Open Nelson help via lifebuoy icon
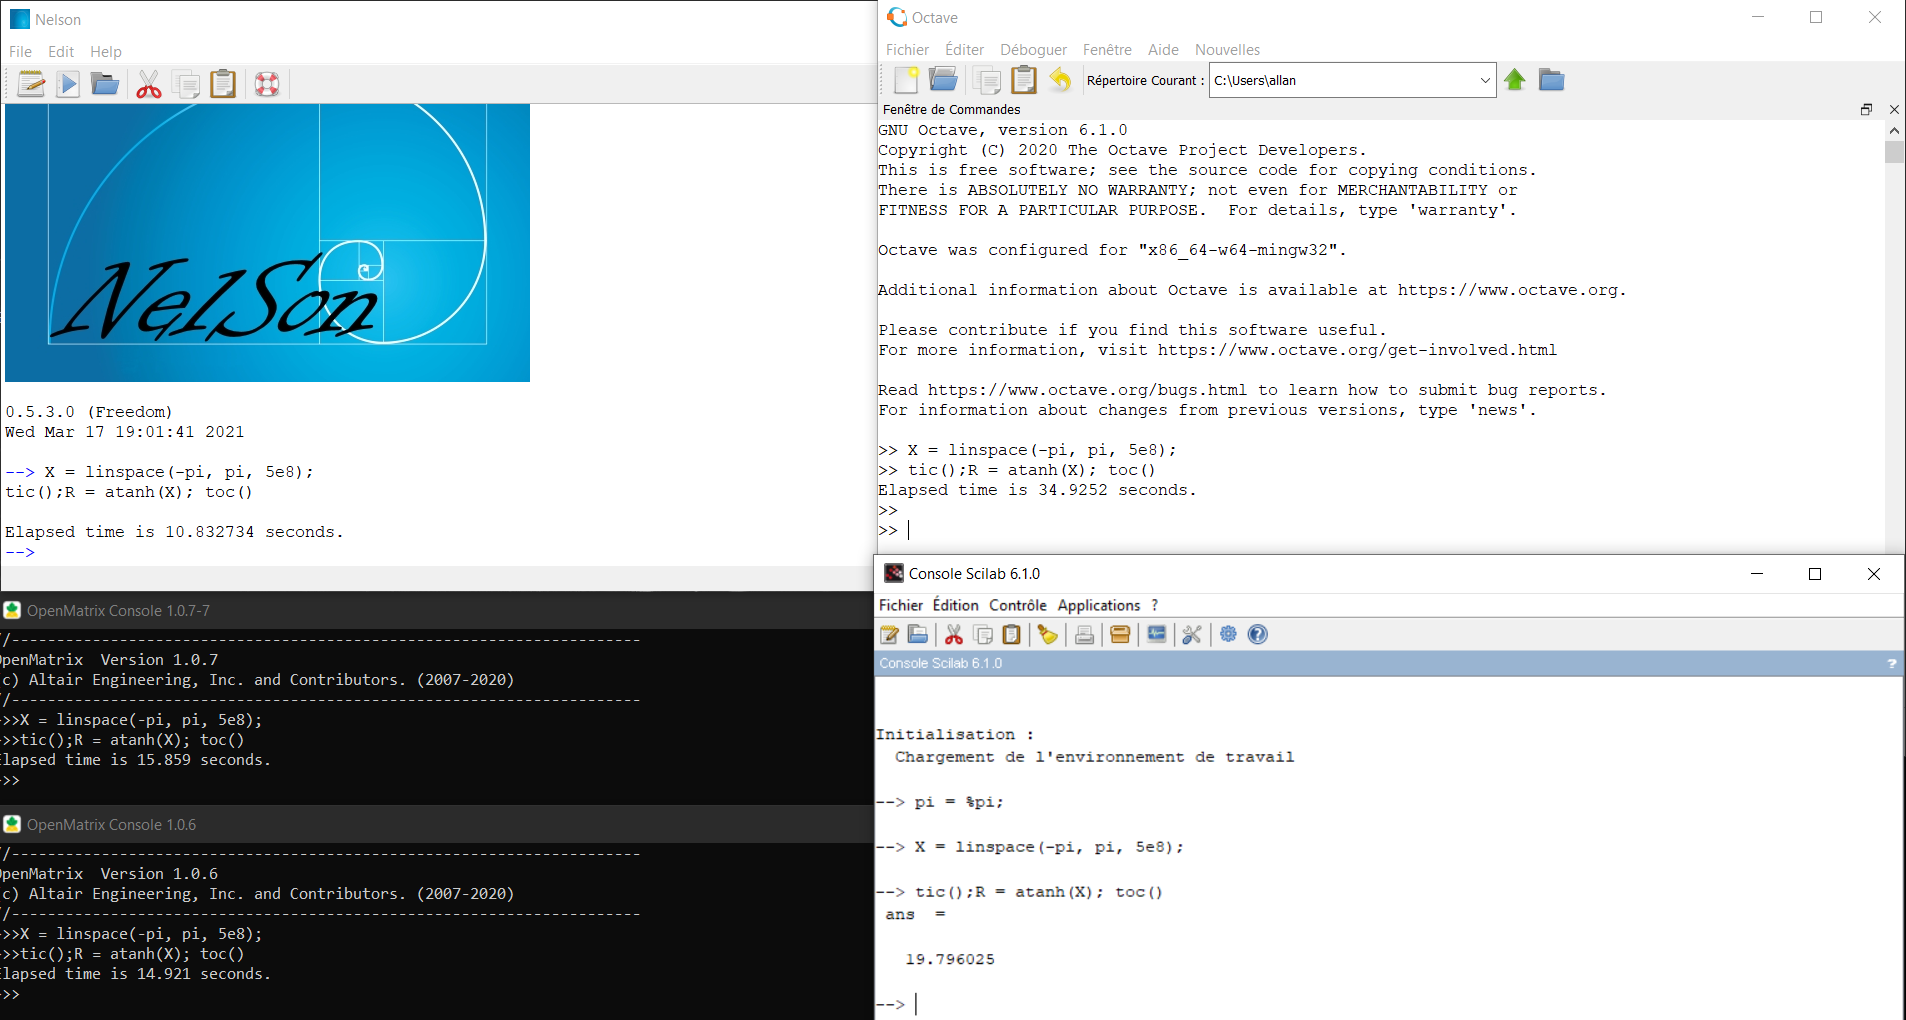The height and width of the screenshot is (1020, 1906). point(267,84)
